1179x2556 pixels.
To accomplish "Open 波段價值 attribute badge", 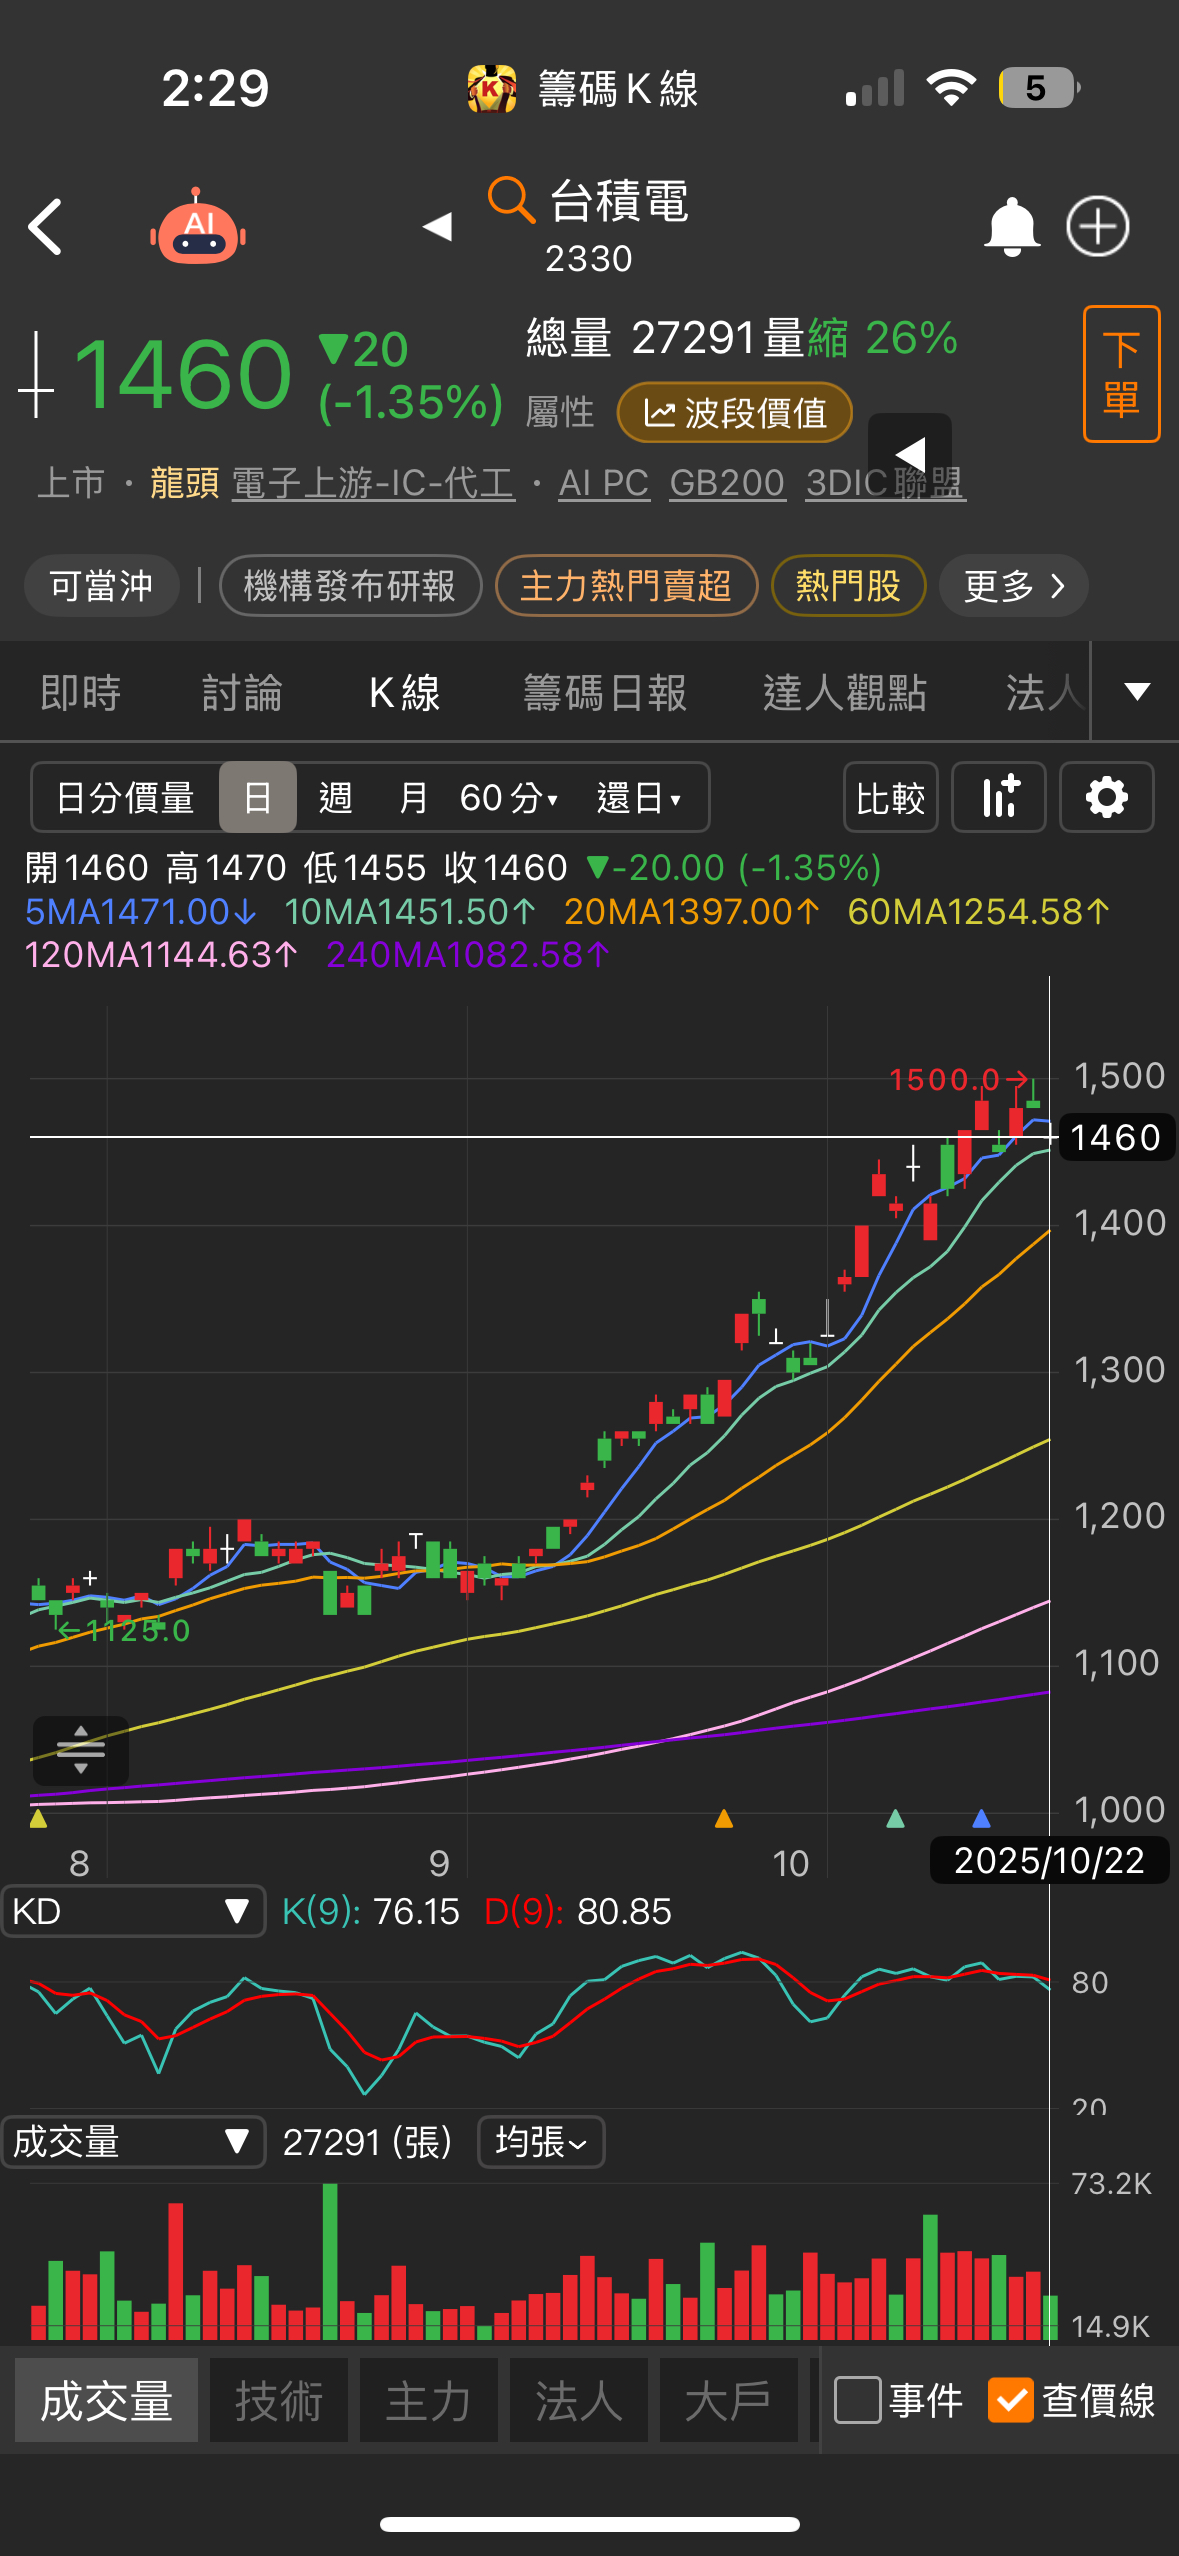I will pos(735,413).
